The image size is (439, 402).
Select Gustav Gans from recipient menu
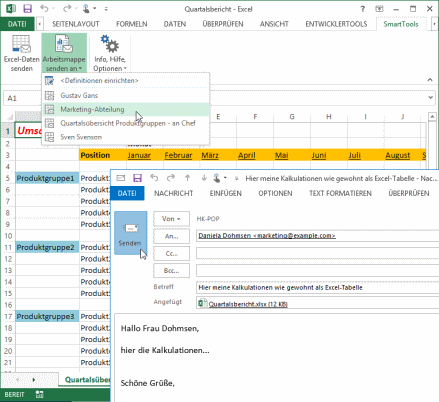(x=126, y=95)
